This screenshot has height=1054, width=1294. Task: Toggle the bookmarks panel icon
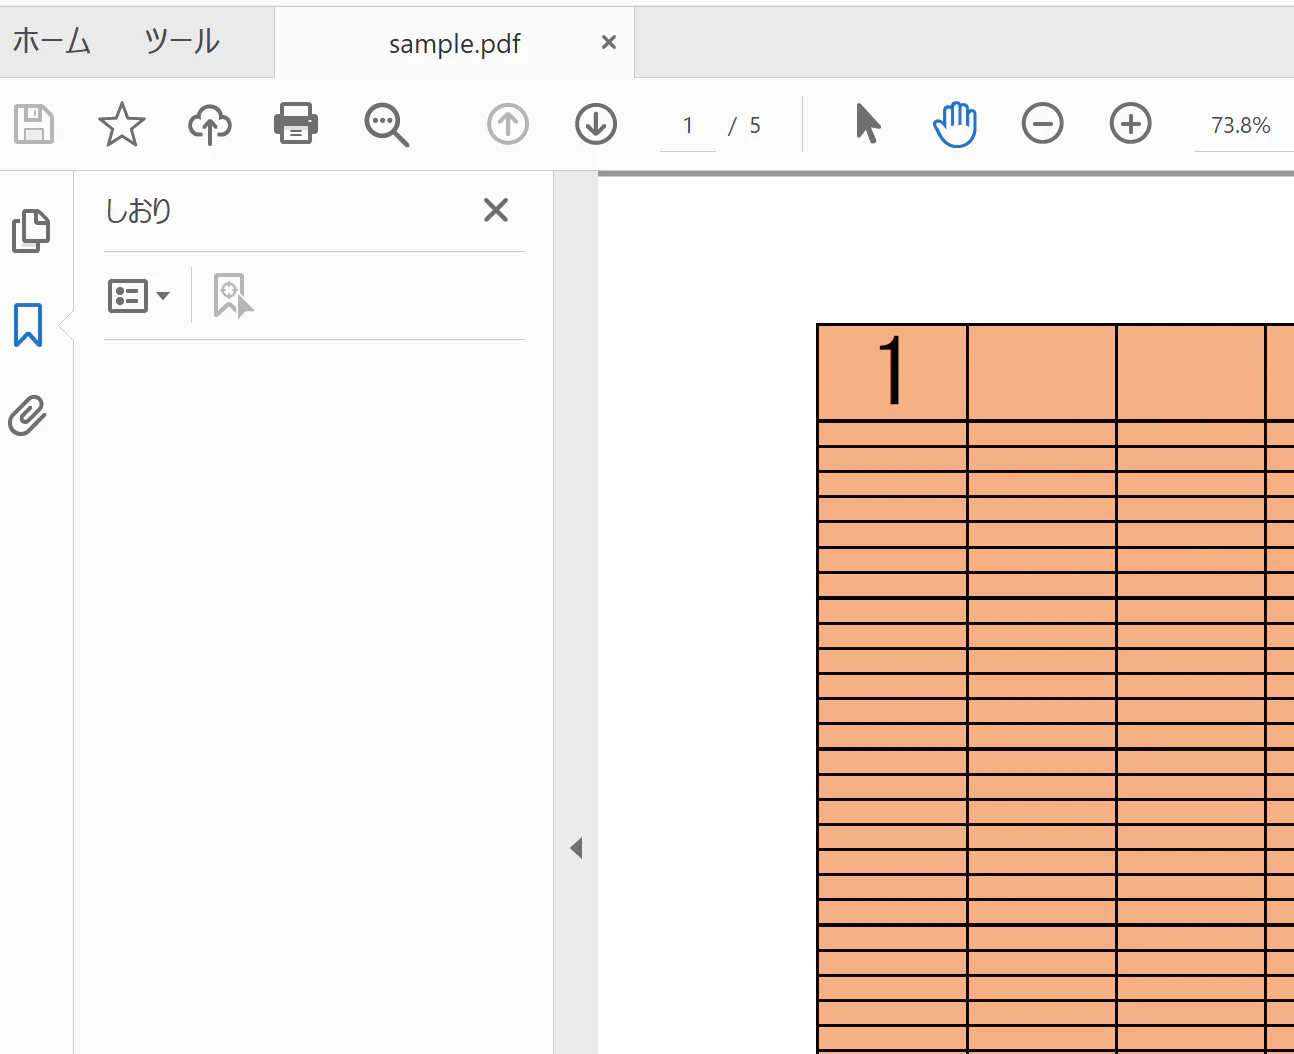click(28, 325)
